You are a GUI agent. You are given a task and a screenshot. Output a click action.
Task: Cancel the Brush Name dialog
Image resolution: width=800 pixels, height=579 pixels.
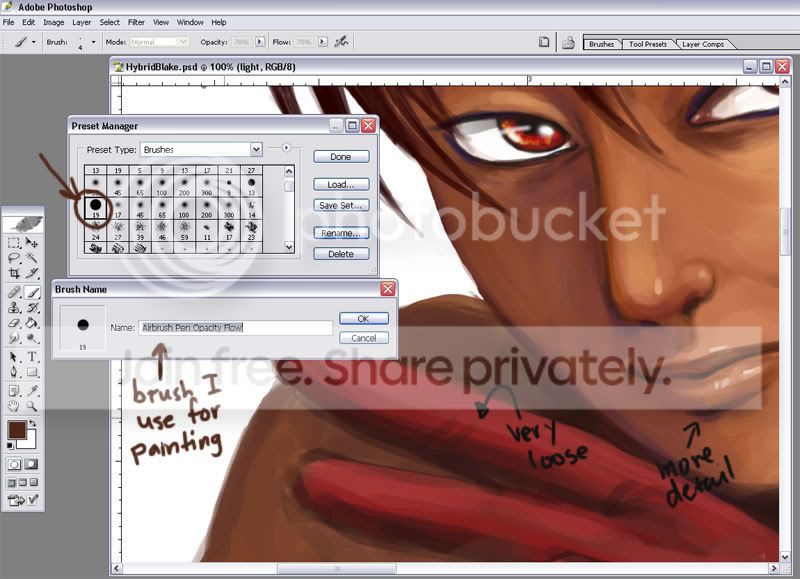(x=364, y=338)
